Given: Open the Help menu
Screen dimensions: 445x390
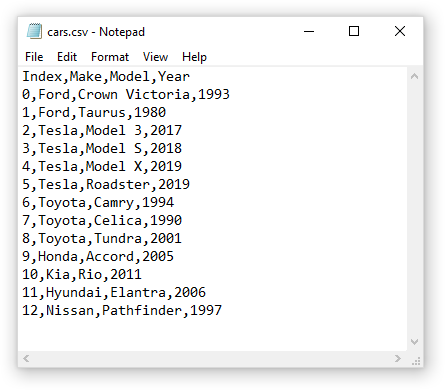Looking at the screenshot, I should click(x=194, y=57).
